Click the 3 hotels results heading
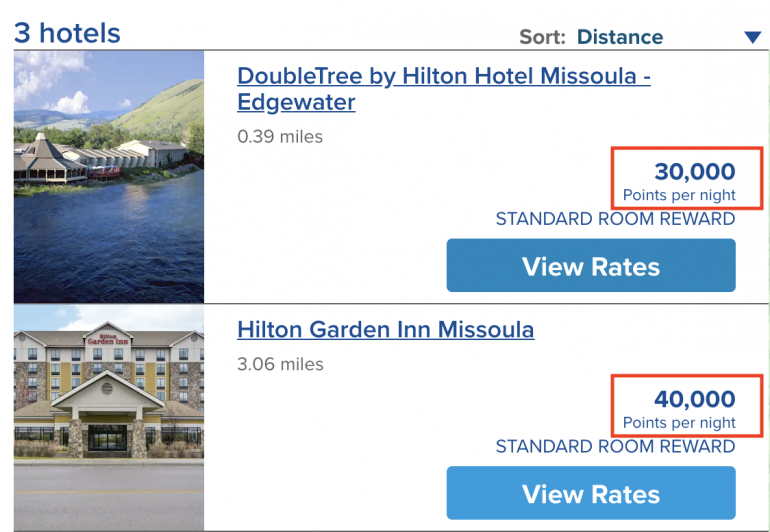This screenshot has height=532, width=770. pos(67,33)
